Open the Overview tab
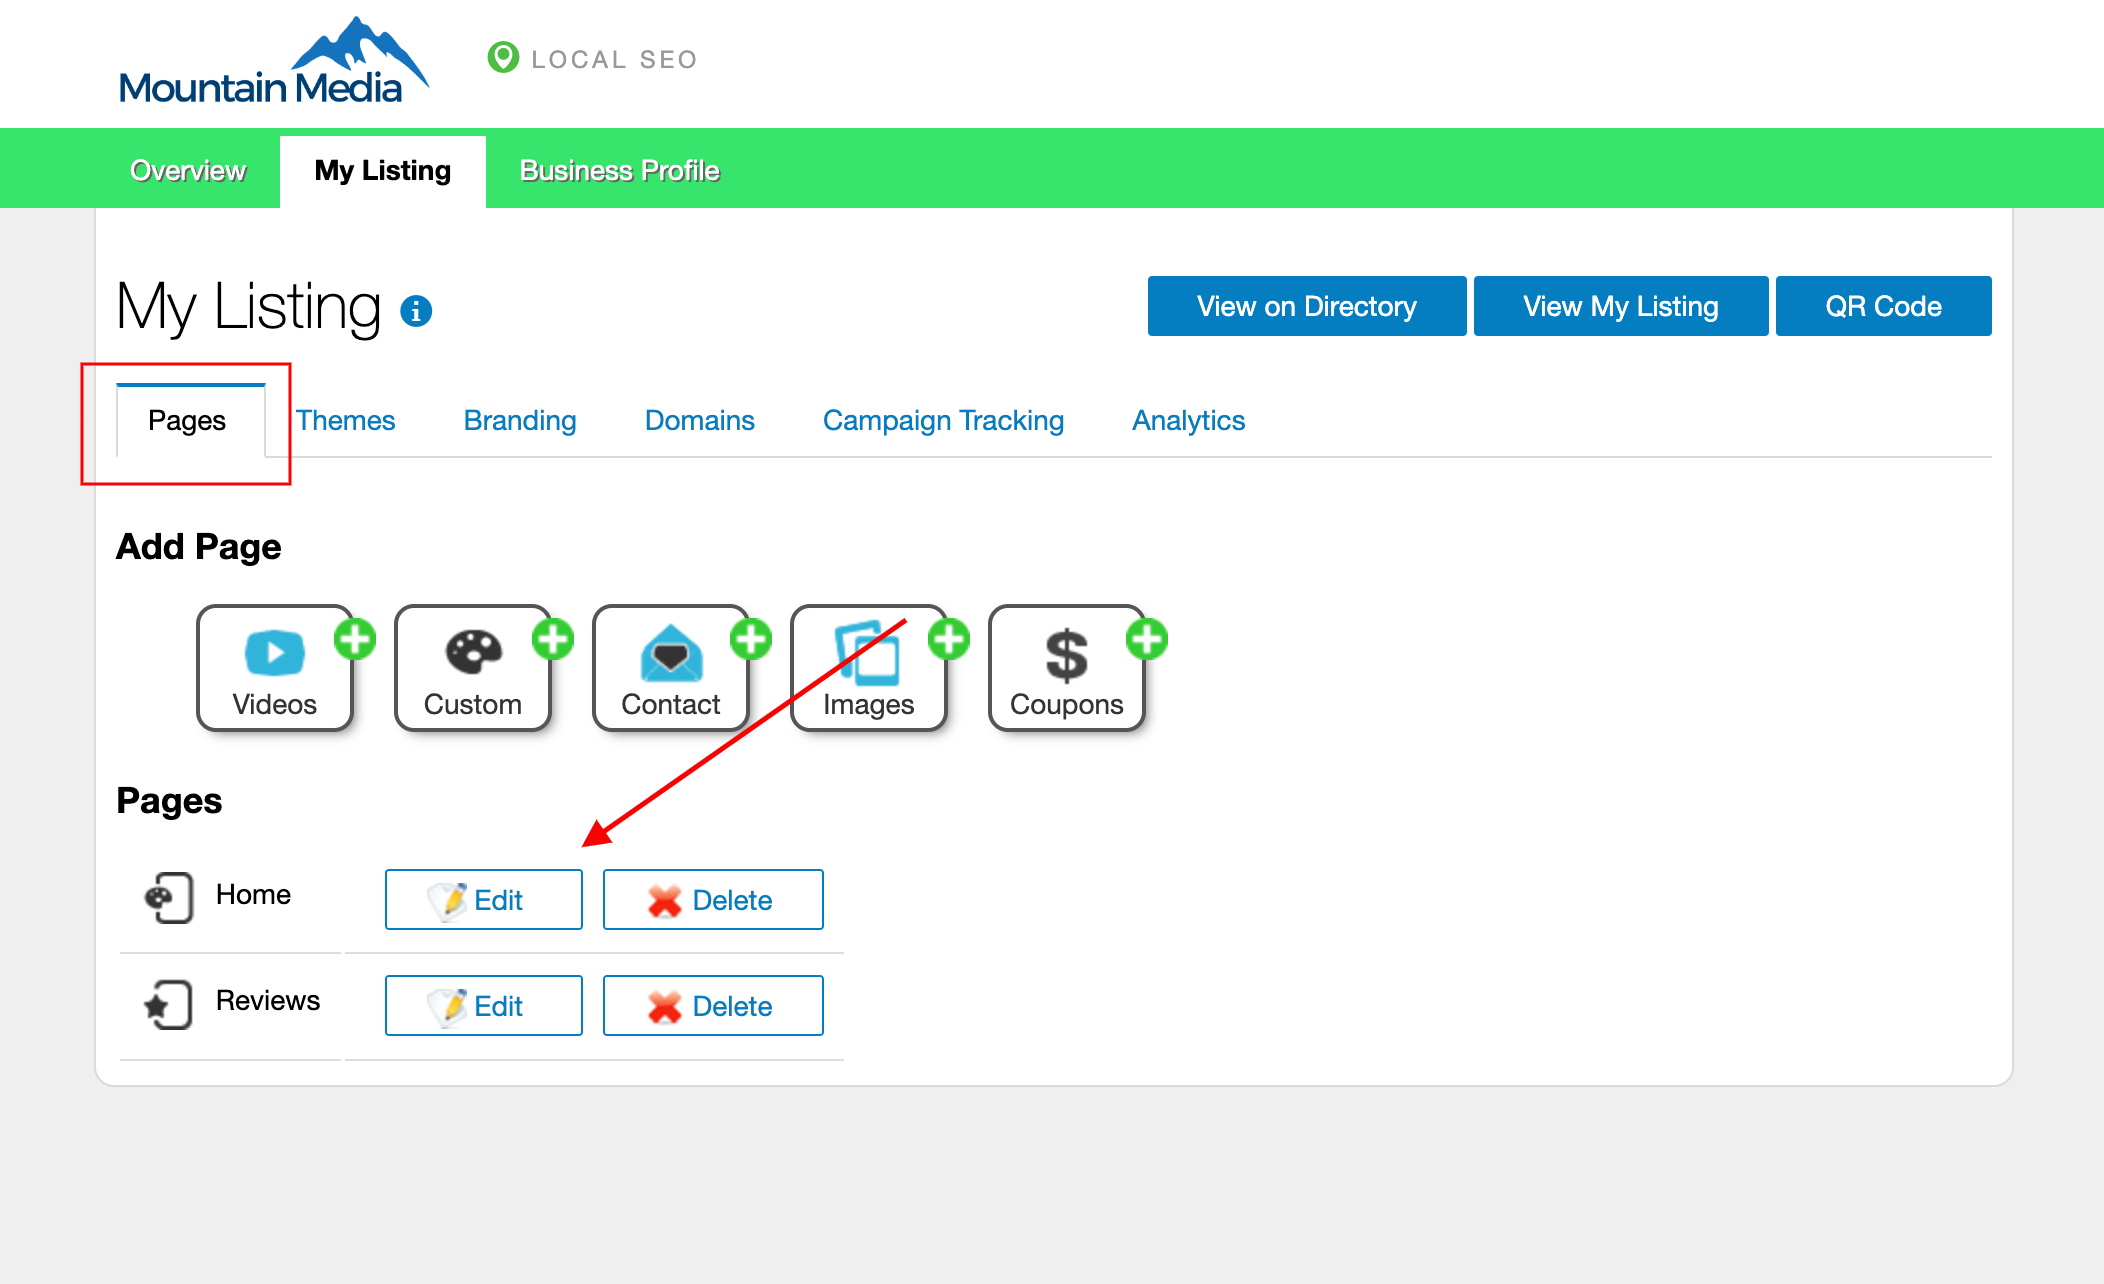Screen dimensions: 2104x1284 click(188, 171)
